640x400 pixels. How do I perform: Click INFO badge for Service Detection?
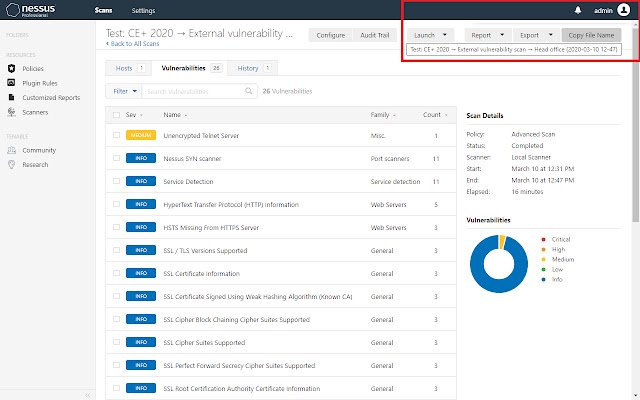(141, 181)
